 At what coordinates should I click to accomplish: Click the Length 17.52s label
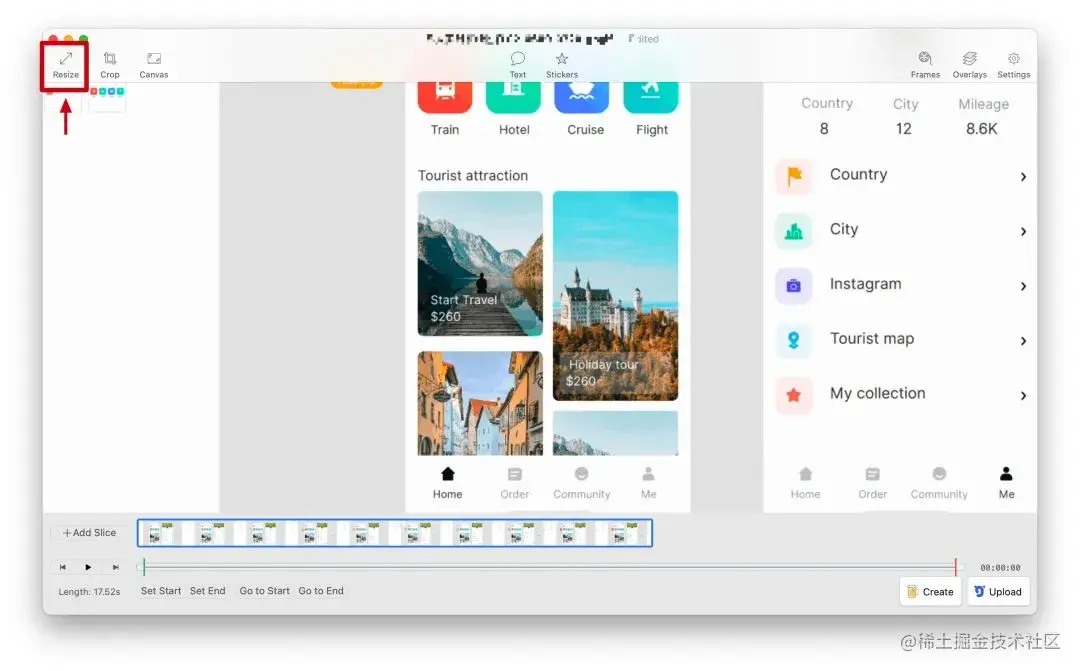point(90,592)
